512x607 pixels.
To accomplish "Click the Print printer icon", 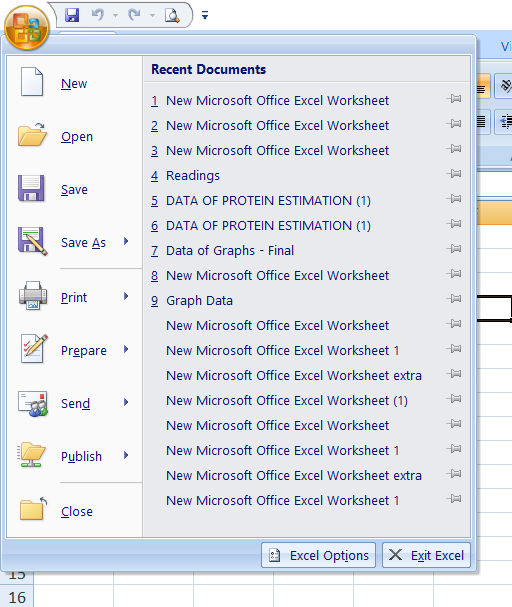I will (33, 295).
